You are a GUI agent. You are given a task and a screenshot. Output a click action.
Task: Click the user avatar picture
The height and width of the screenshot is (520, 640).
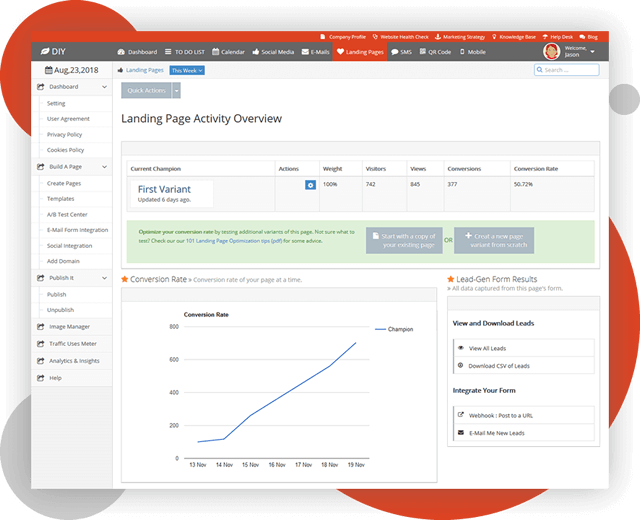pos(551,51)
